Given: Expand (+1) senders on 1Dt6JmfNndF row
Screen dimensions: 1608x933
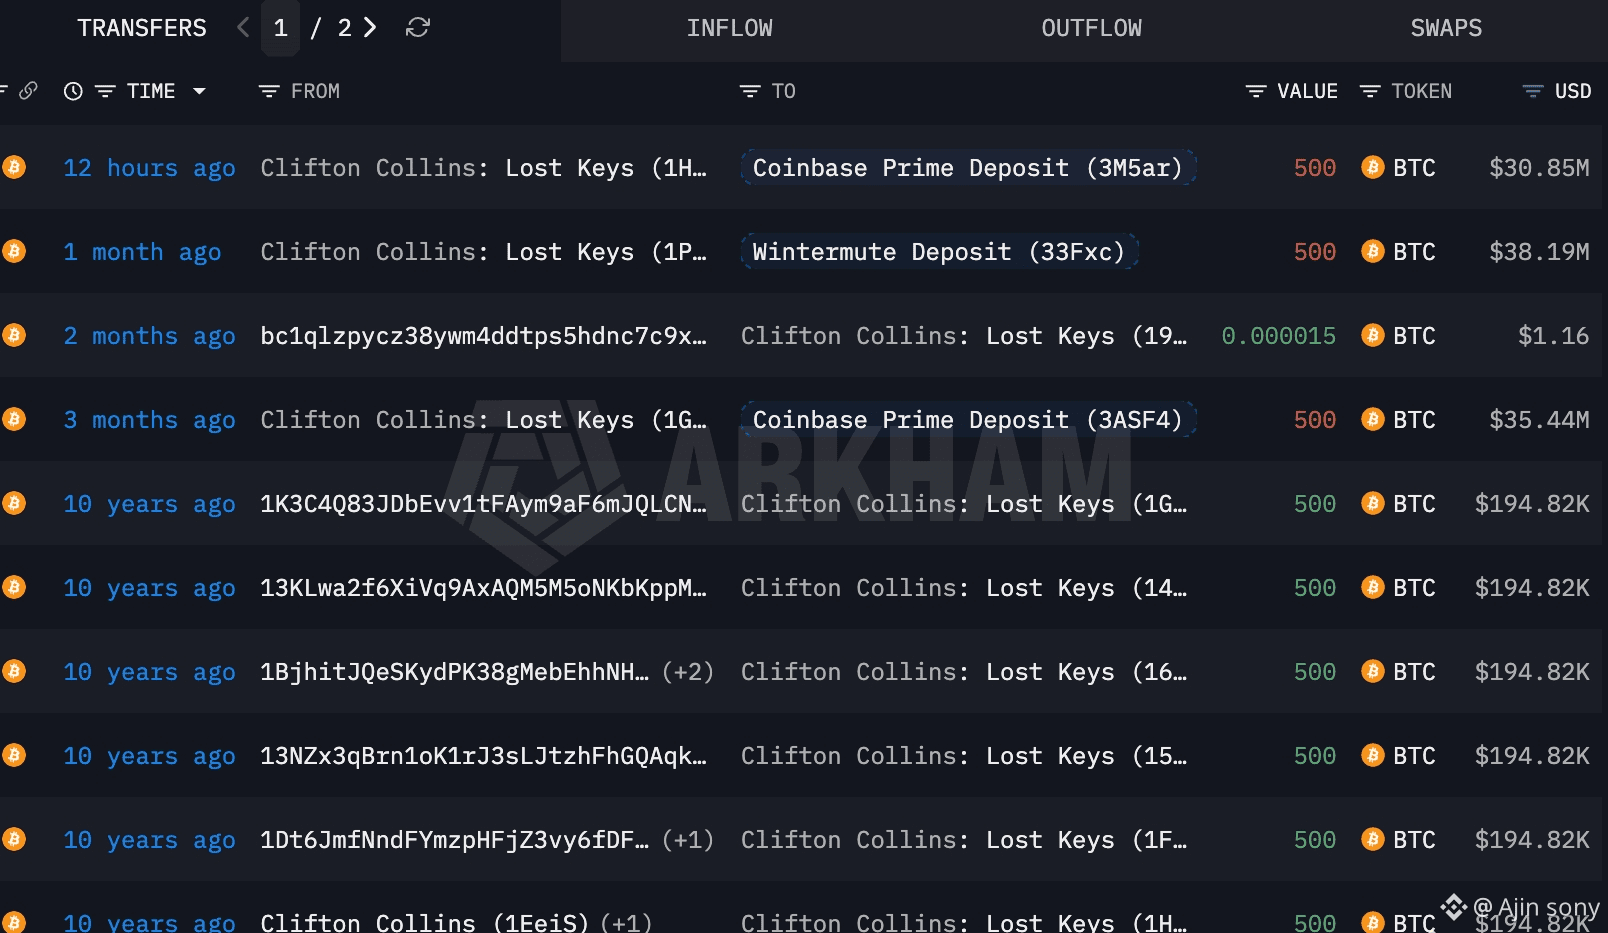Looking at the screenshot, I should pos(688,839).
